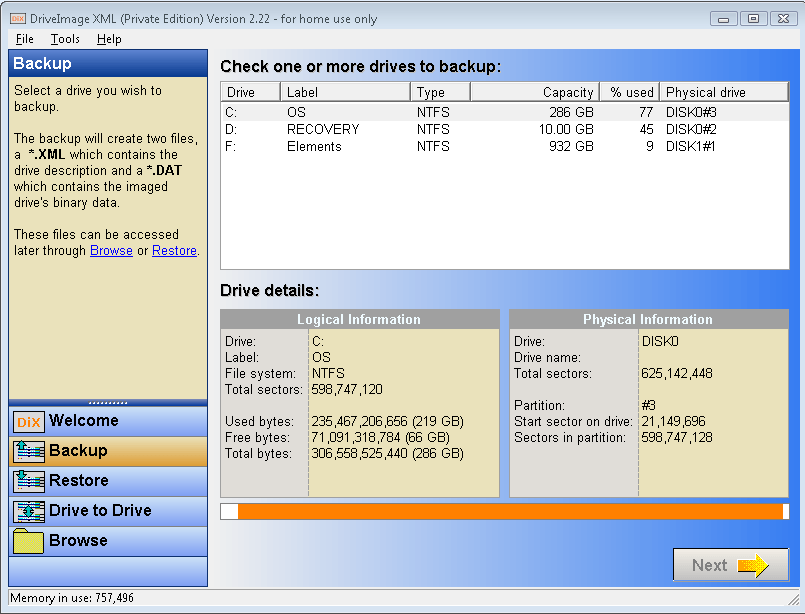Click the physical Total sectors value 625,142,448

677,373
